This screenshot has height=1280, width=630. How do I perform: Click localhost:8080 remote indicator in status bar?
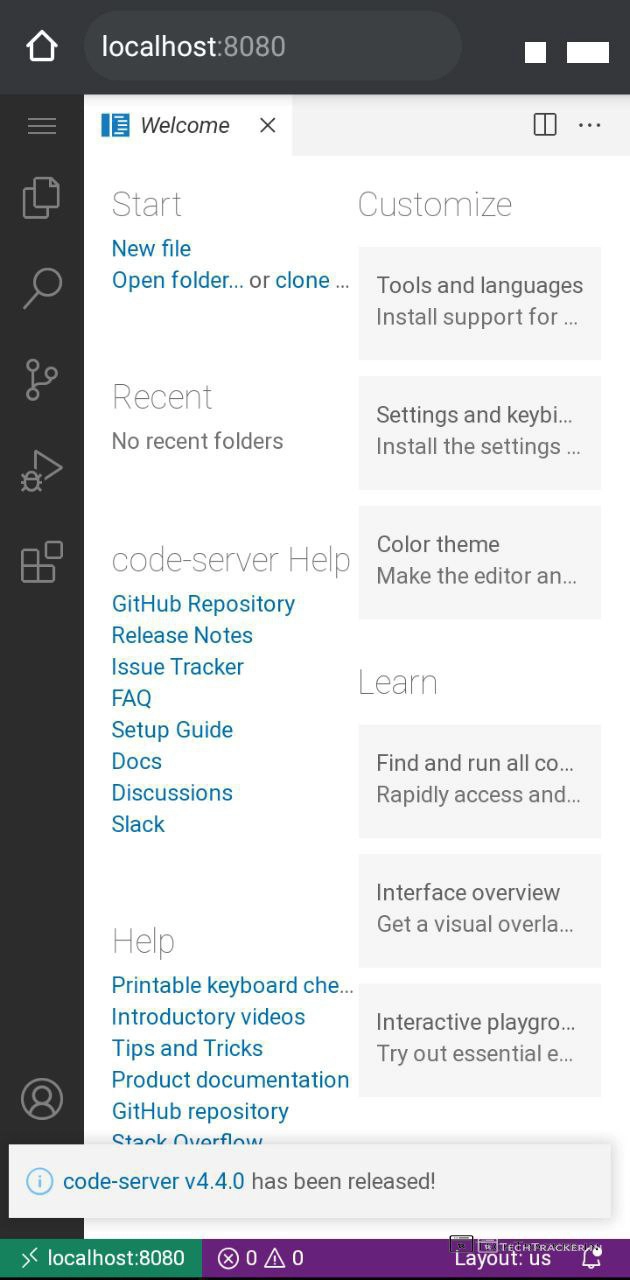[x=101, y=1259]
